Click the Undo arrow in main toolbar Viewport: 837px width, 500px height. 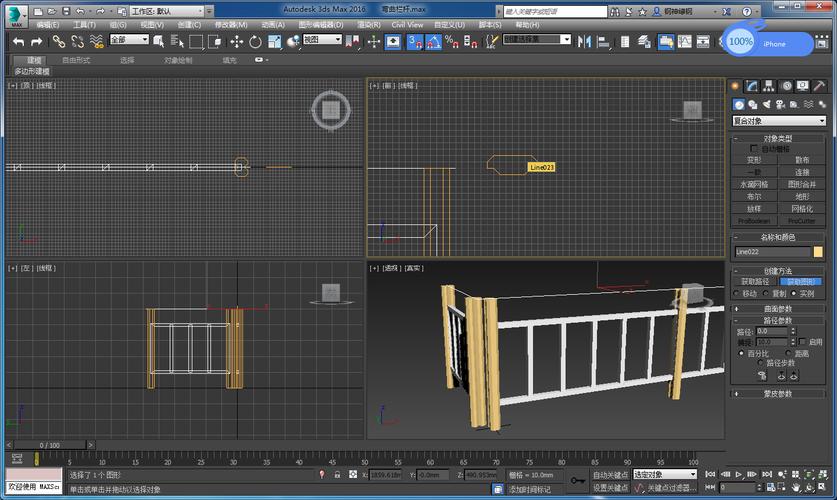coord(18,41)
